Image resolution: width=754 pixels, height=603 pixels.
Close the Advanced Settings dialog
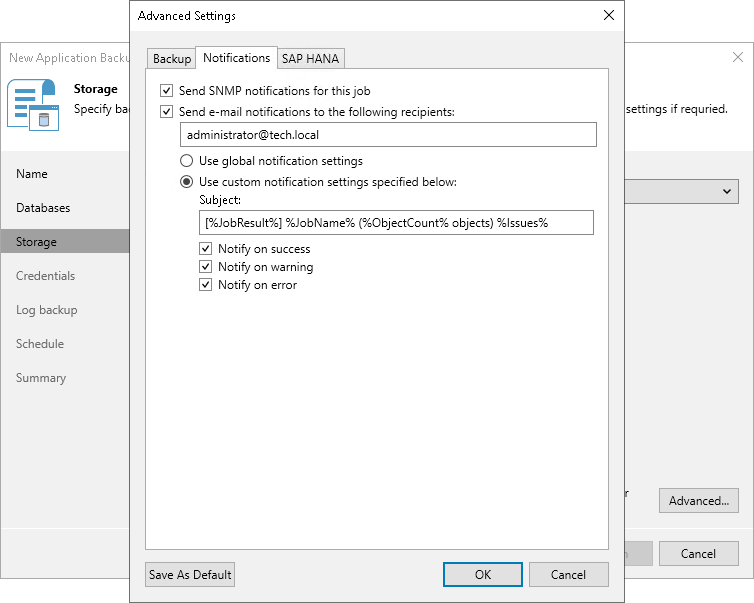pyautogui.click(x=609, y=15)
